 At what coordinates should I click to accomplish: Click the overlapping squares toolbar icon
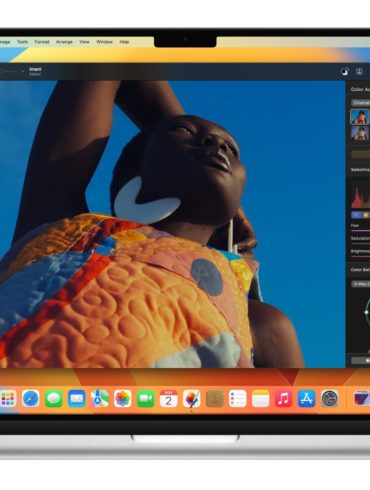(x=344, y=71)
